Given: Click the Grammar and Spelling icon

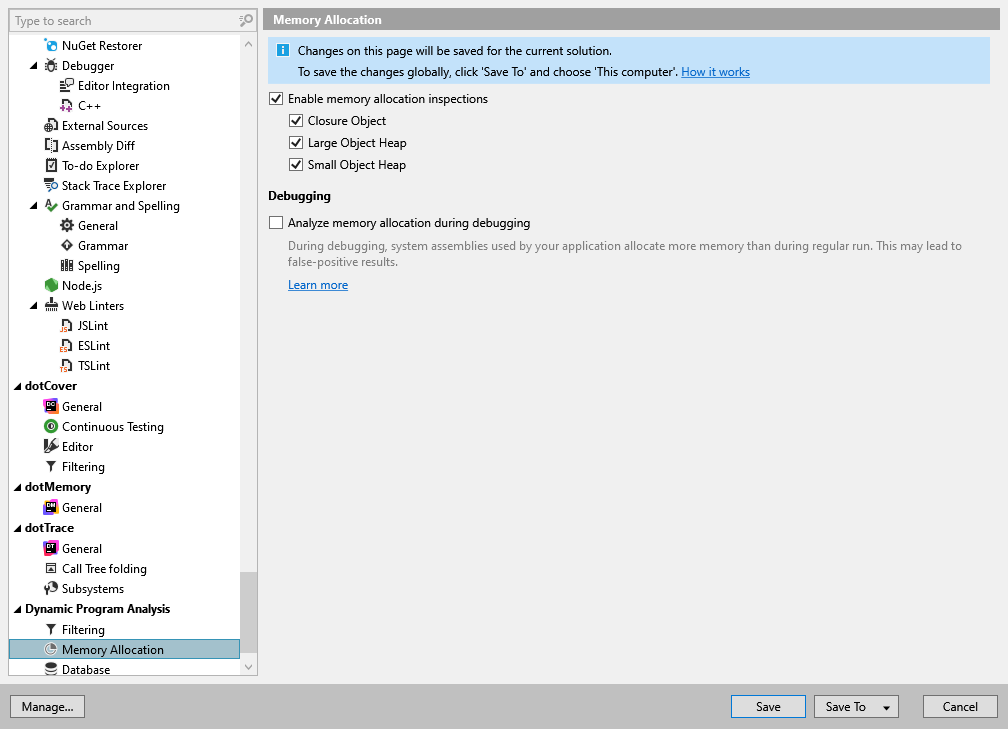Looking at the screenshot, I should click(51, 206).
